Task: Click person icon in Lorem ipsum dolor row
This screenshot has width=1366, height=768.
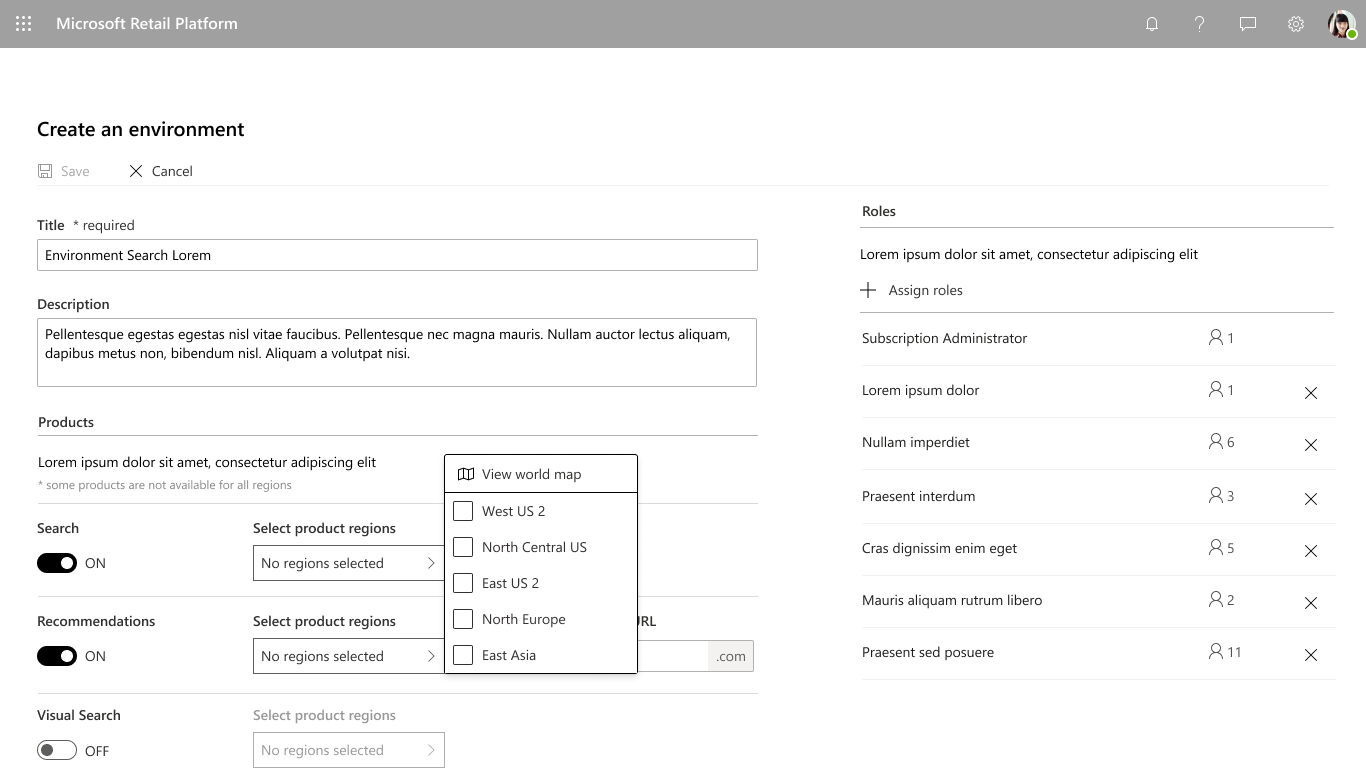Action: [x=1216, y=390]
